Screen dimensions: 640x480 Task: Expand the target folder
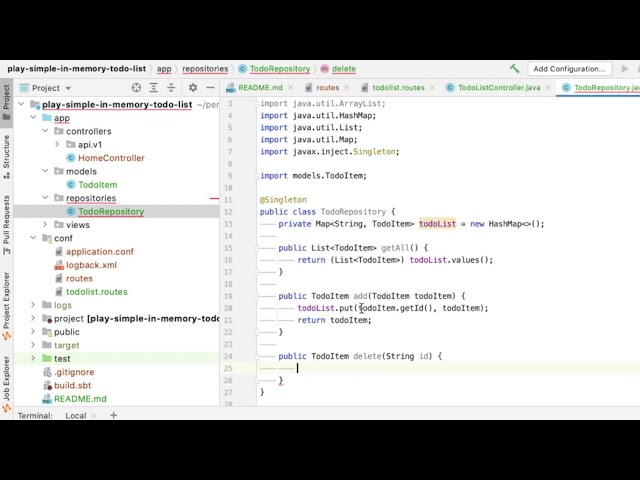coord(33,345)
